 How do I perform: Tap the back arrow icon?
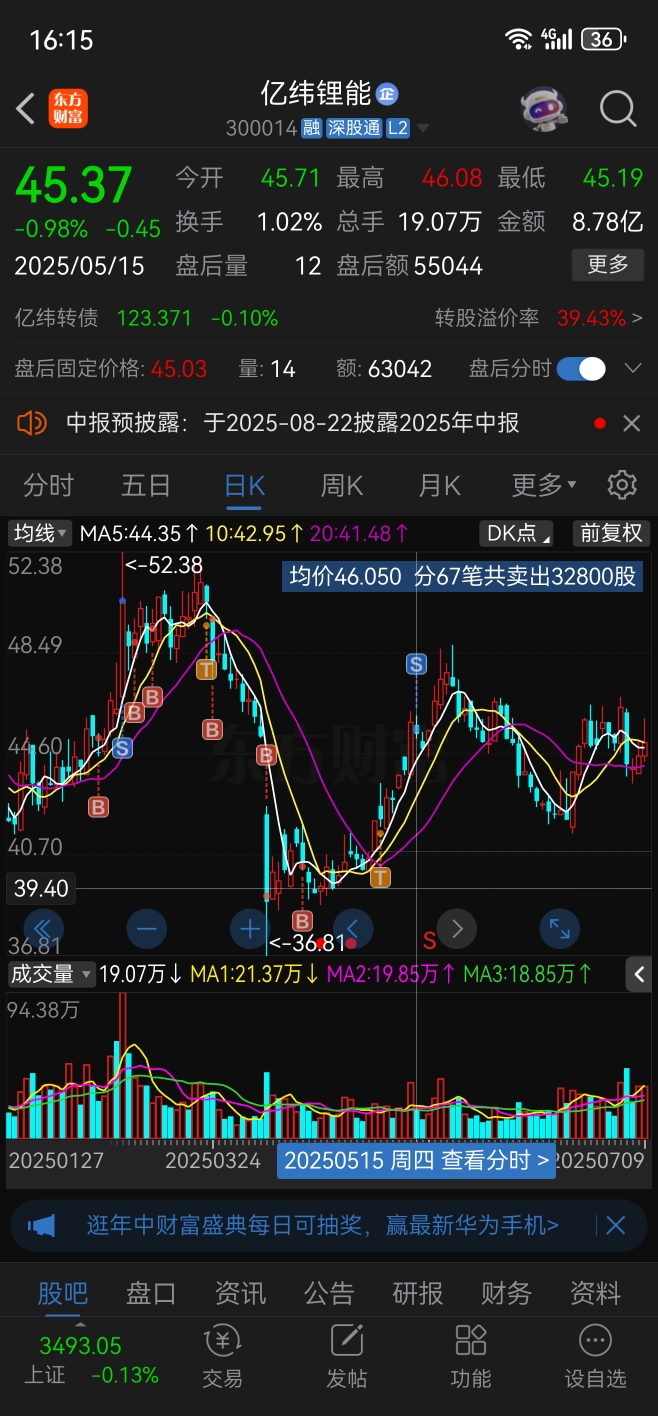(x=26, y=108)
